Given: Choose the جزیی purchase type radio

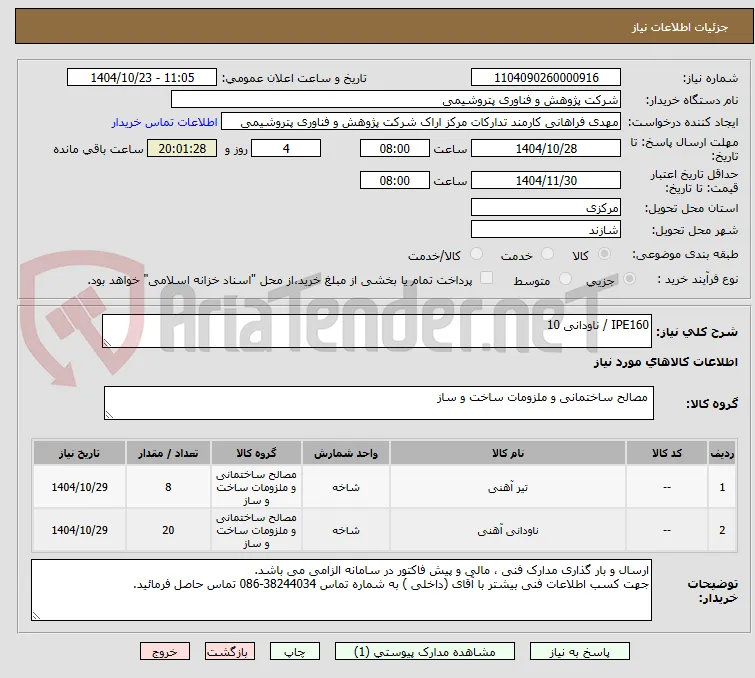Looking at the screenshot, I should tap(629, 279).
